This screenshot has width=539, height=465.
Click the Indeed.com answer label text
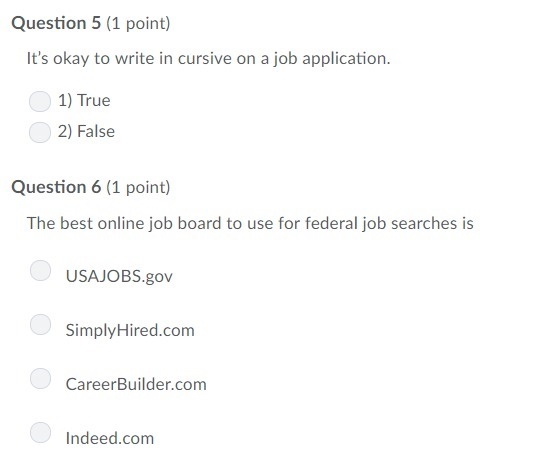[110, 438]
